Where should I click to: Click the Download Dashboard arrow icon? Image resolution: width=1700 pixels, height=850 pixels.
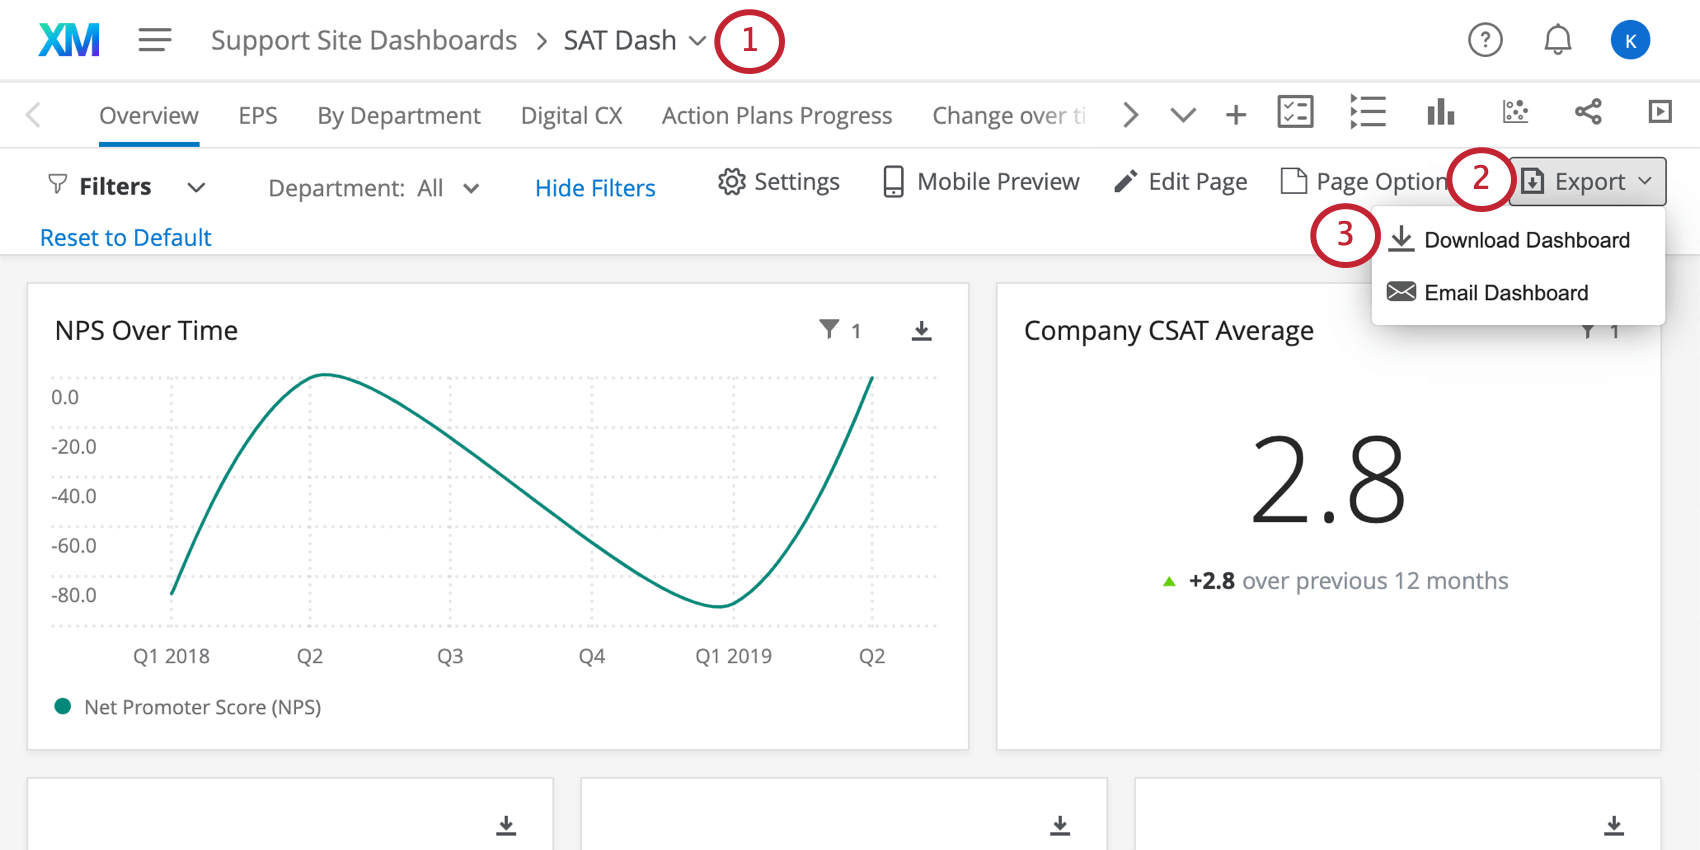click(1402, 239)
